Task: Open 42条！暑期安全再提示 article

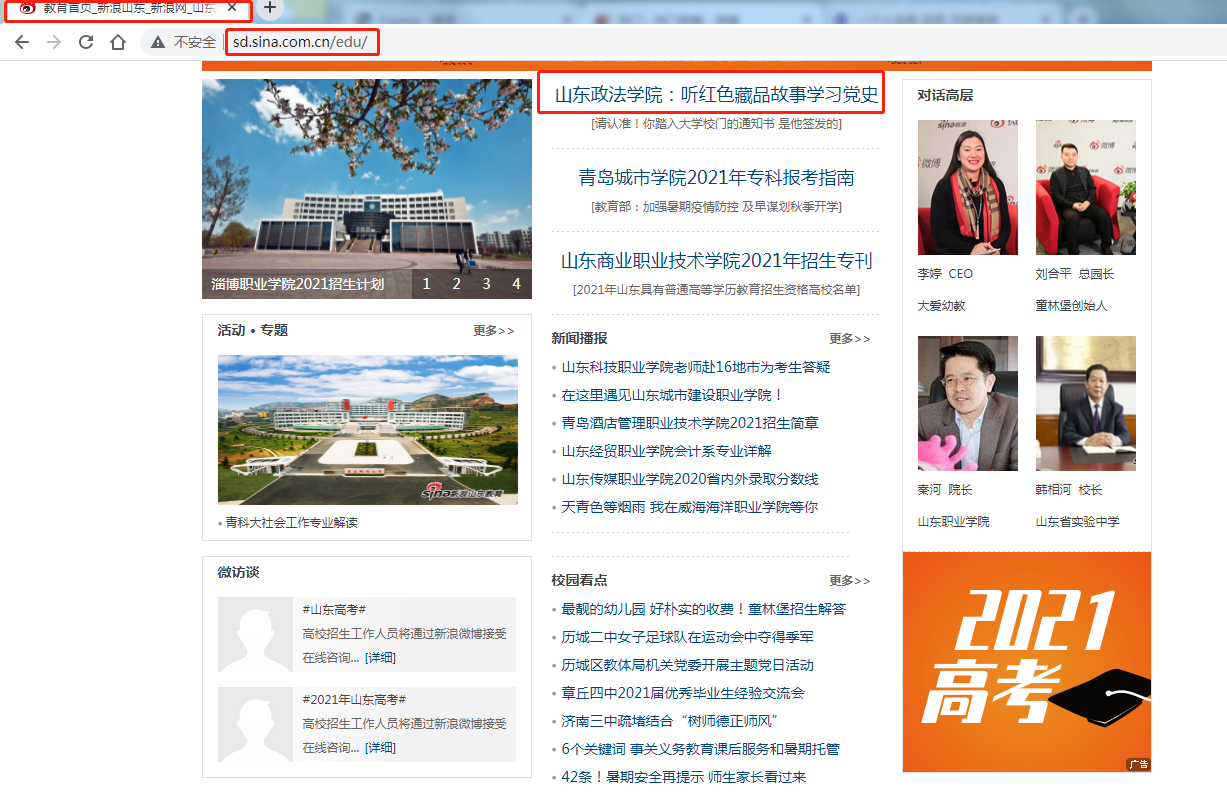Action: [x=683, y=777]
